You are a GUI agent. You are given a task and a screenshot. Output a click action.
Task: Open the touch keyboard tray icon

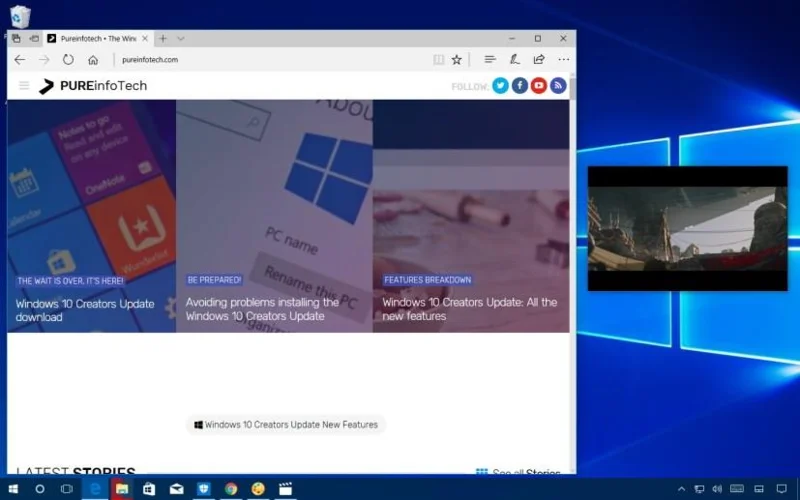(737, 489)
